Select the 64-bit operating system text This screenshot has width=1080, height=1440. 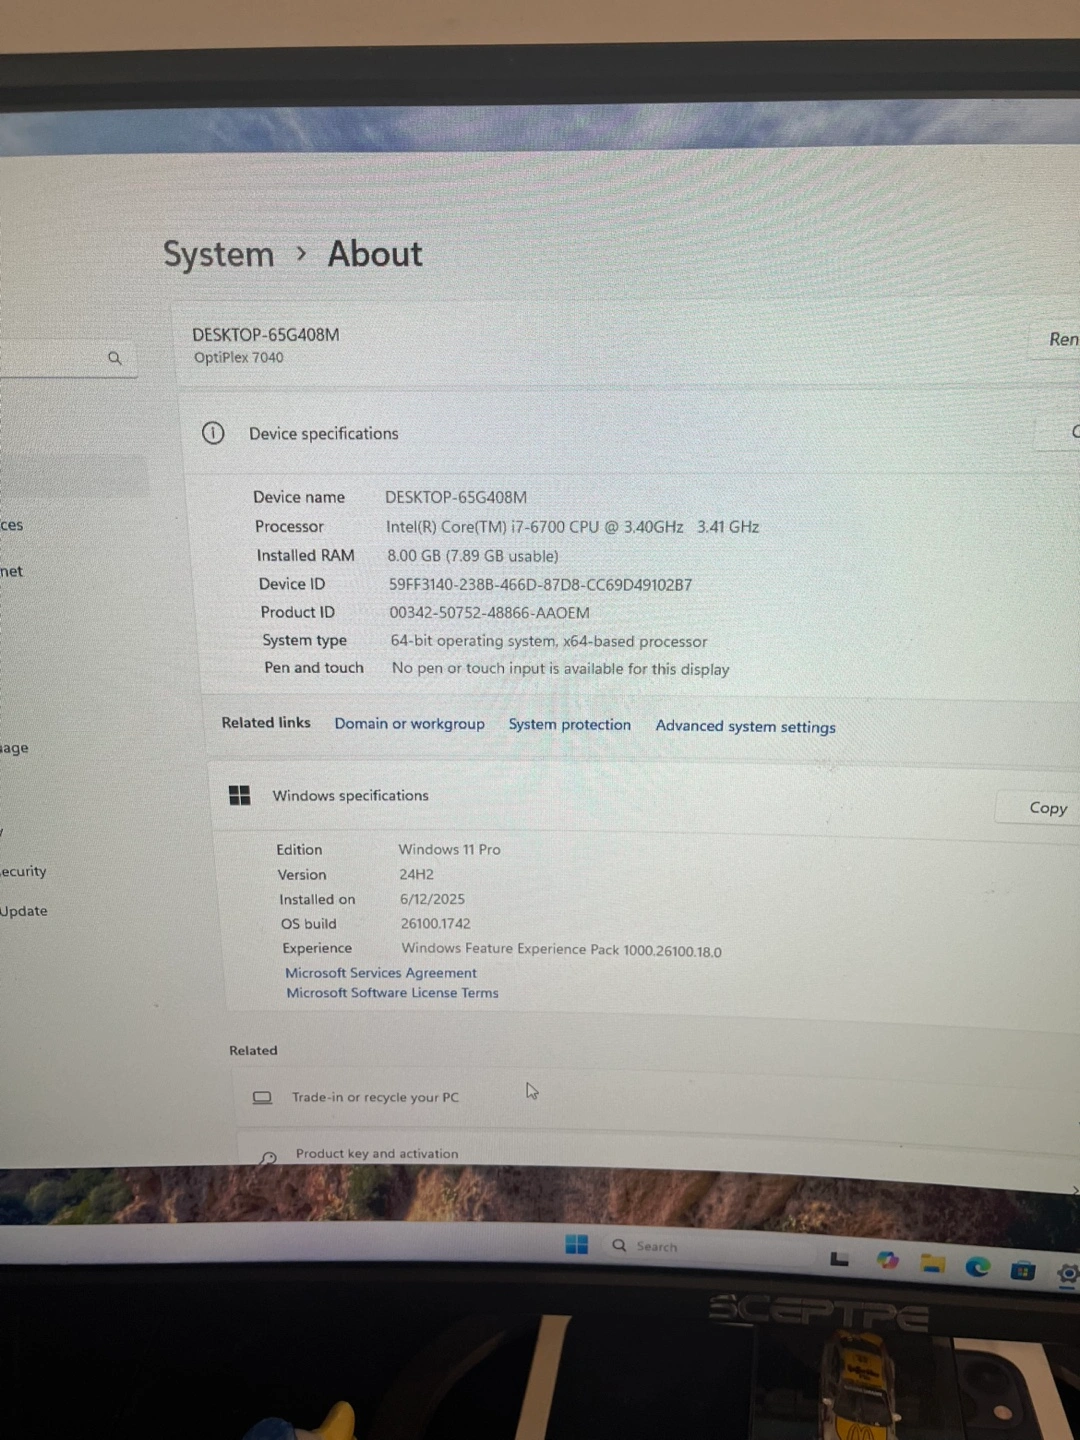[549, 641]
